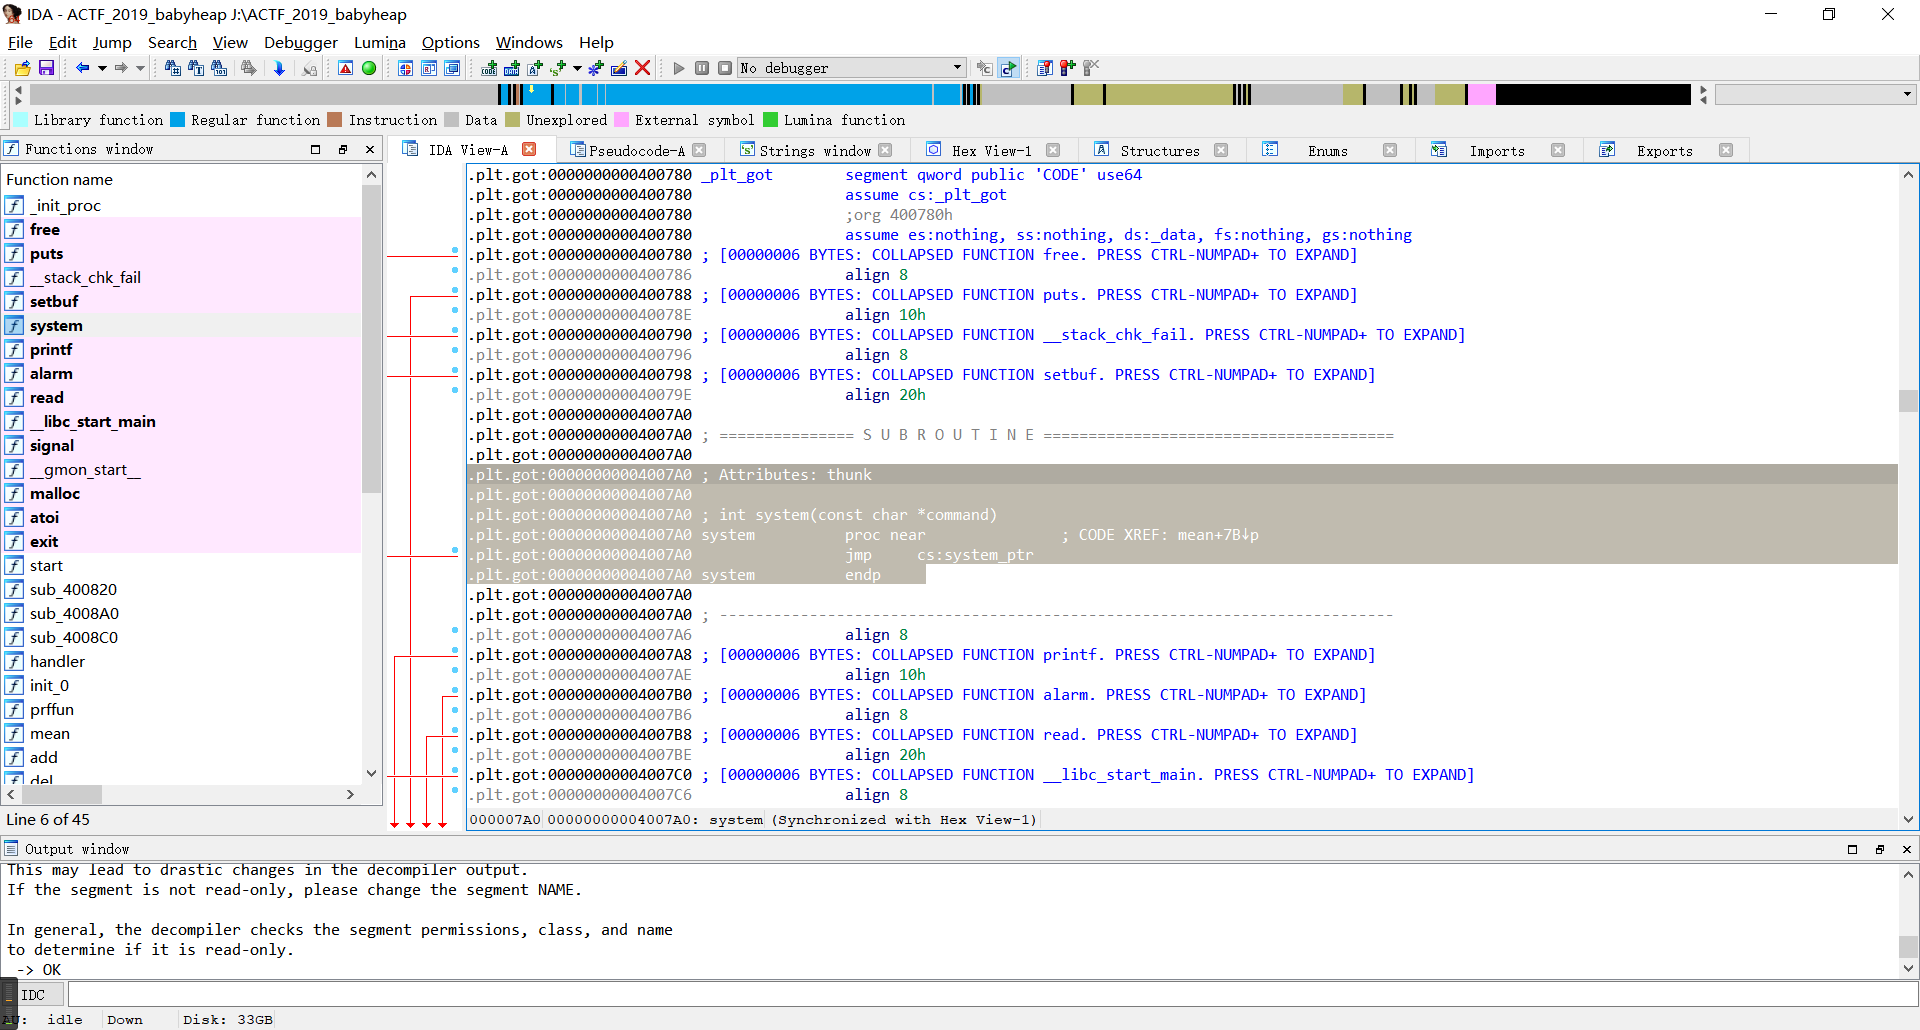Viewport: 1920px width, 1030px height.
Task: Click the red X delete icon in toolbar
Action: (x=643, y=68)
